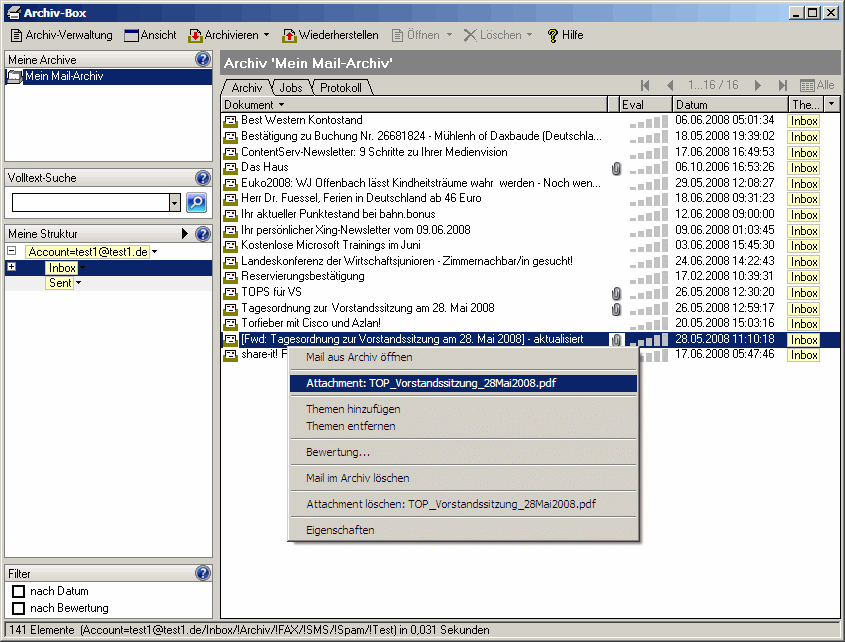The image size is (845, 642).
Task: Click the fulltext search magnifier button
Action: point(196,203)
